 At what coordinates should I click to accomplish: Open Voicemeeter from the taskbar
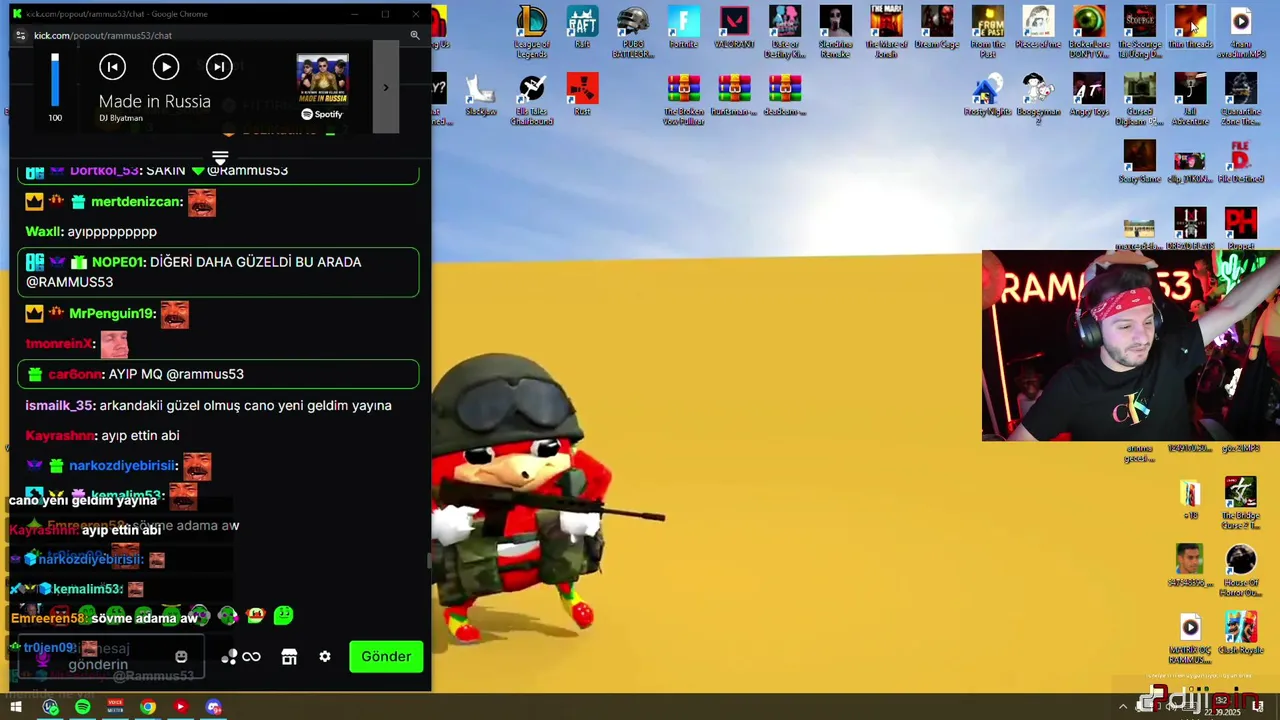tap(115, 707)
